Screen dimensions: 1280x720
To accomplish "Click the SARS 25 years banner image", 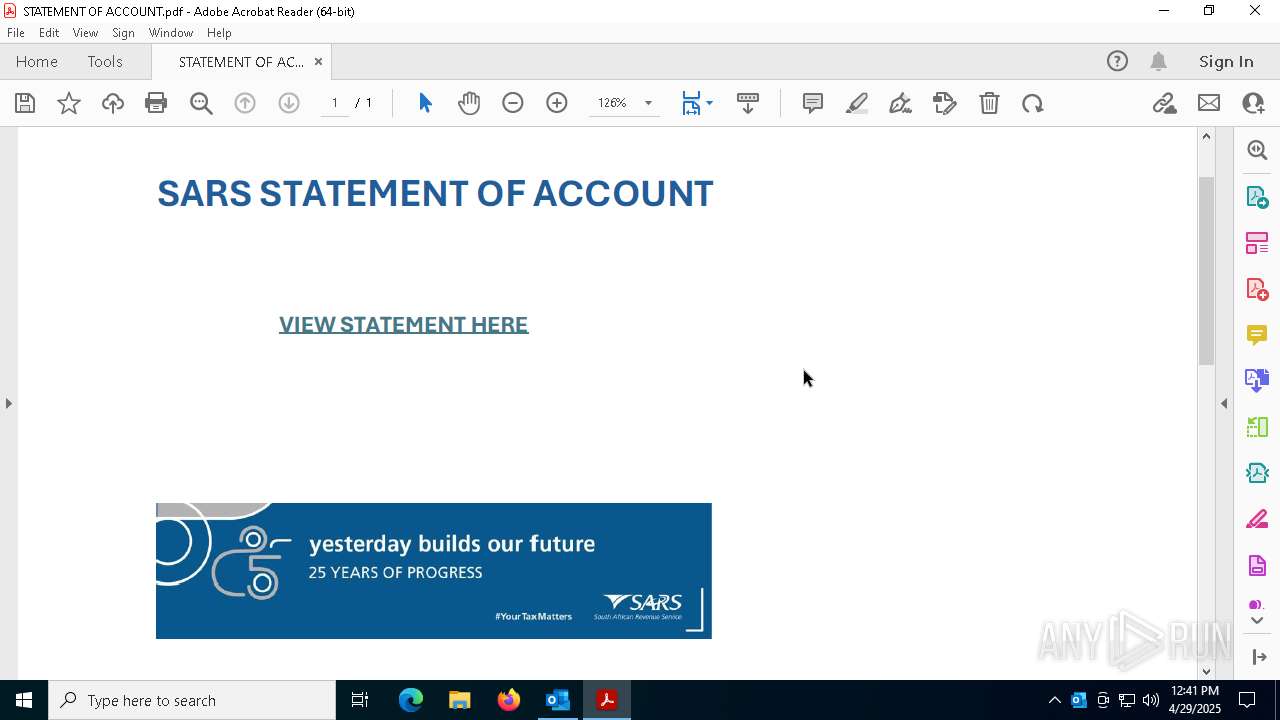I will click(434, 571).
